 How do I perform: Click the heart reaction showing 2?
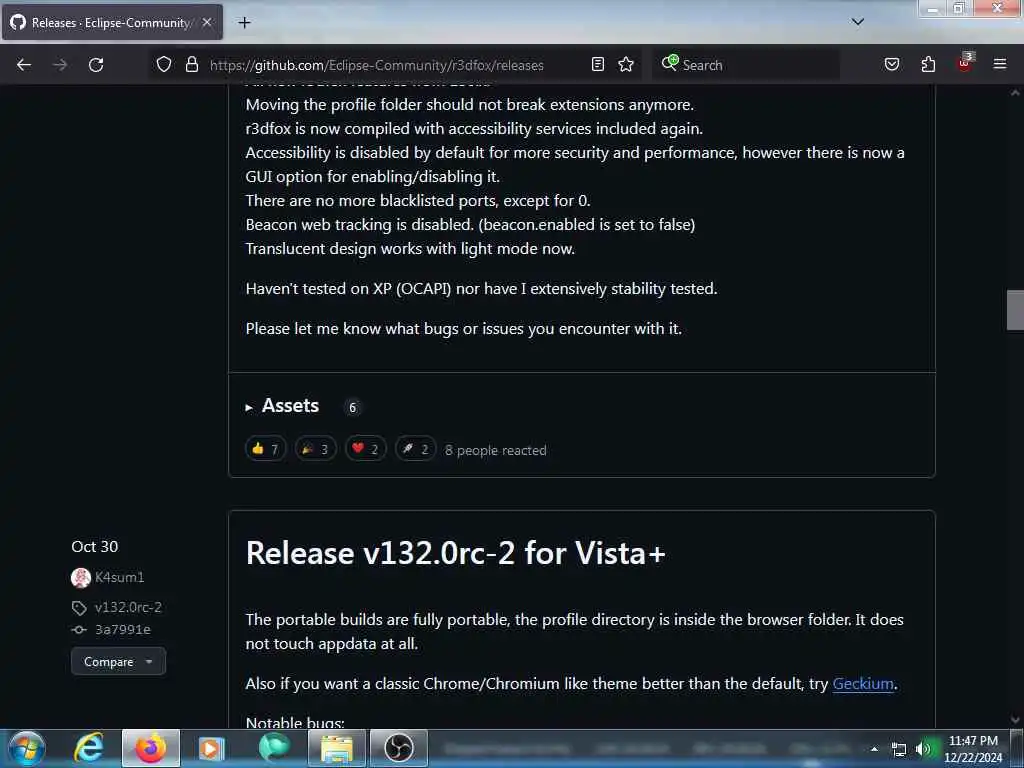point(366,449)
